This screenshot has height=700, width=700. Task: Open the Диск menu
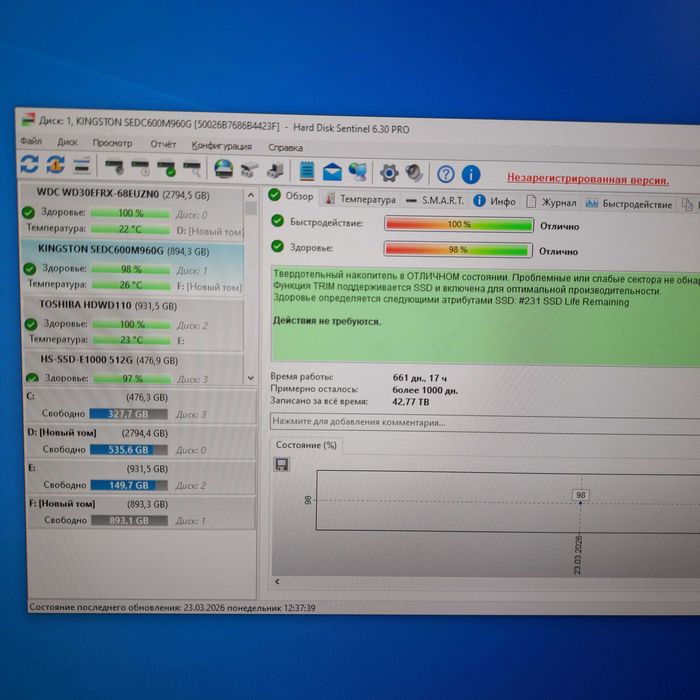point(67,142)
